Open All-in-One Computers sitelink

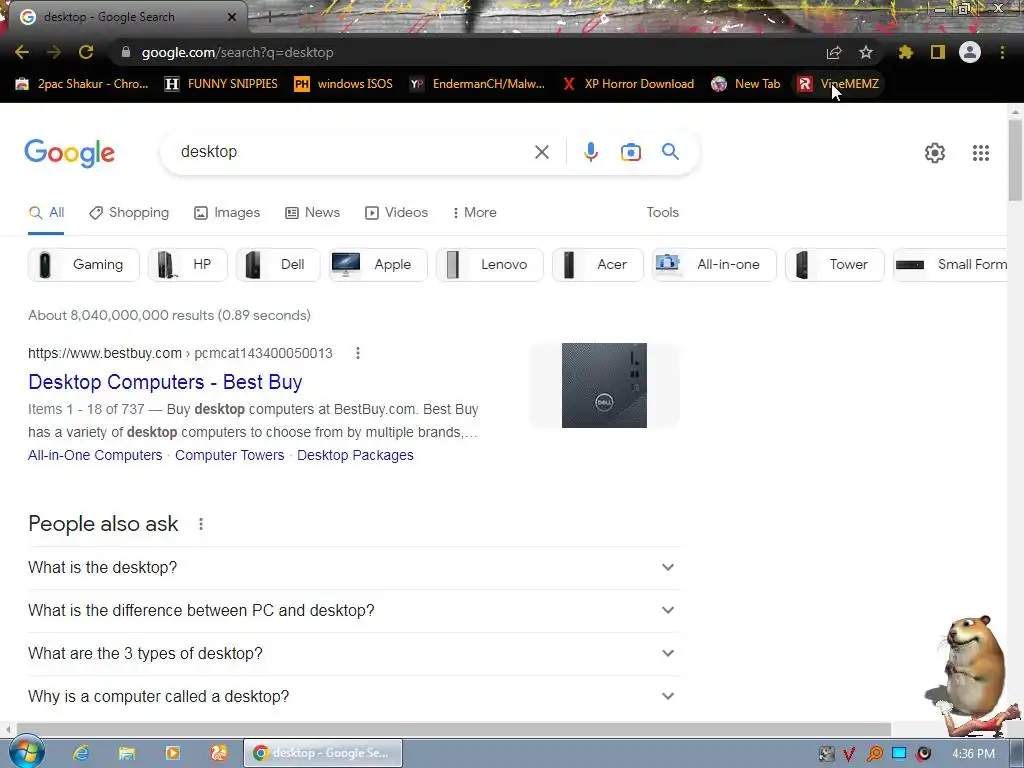pyautogui.click(x=95, y=455)
